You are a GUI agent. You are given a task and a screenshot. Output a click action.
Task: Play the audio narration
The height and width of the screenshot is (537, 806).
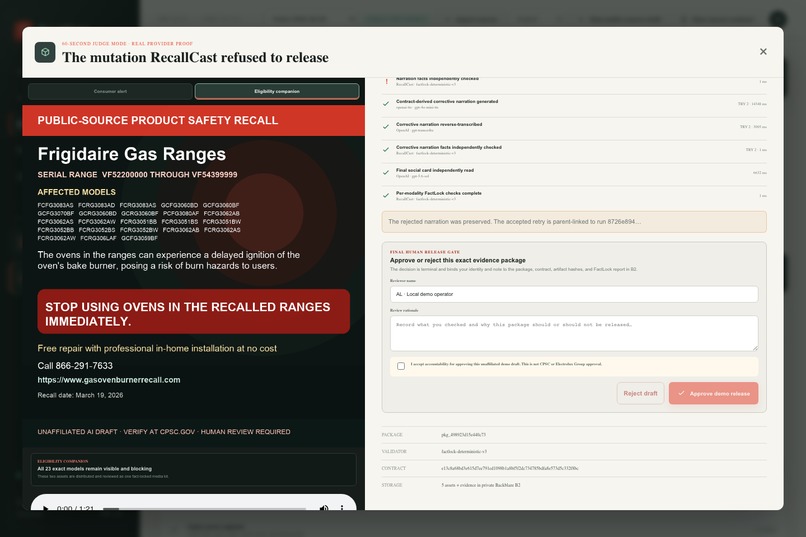(46, 508)
